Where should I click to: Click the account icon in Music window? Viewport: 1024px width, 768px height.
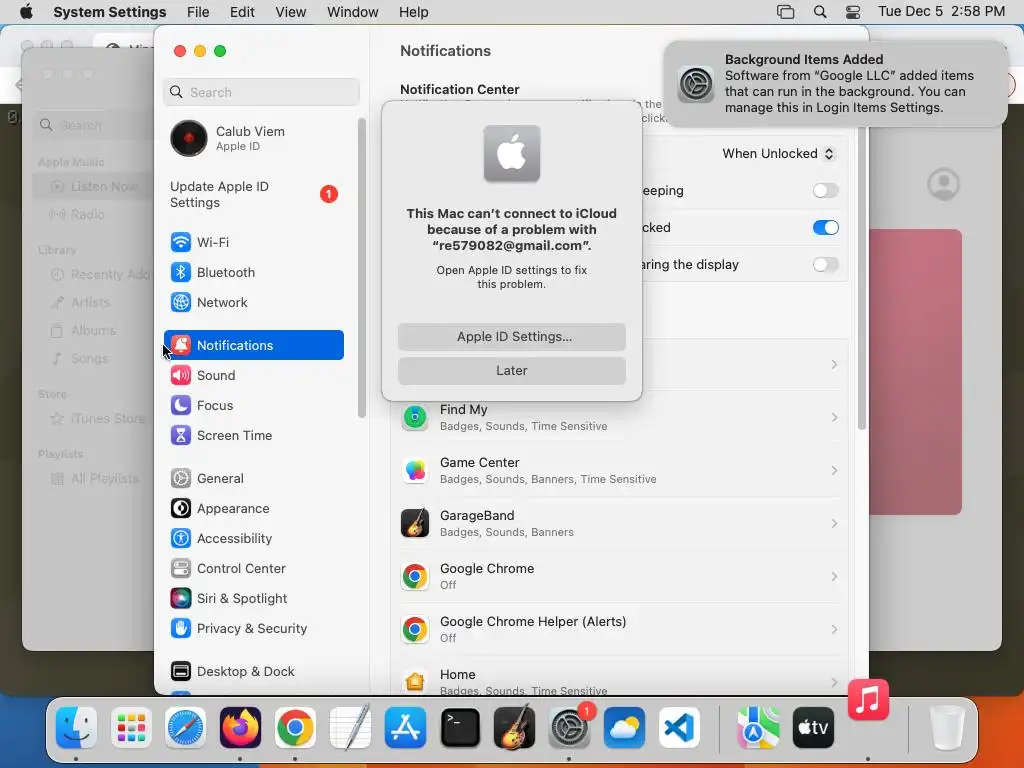click(943, 185)
